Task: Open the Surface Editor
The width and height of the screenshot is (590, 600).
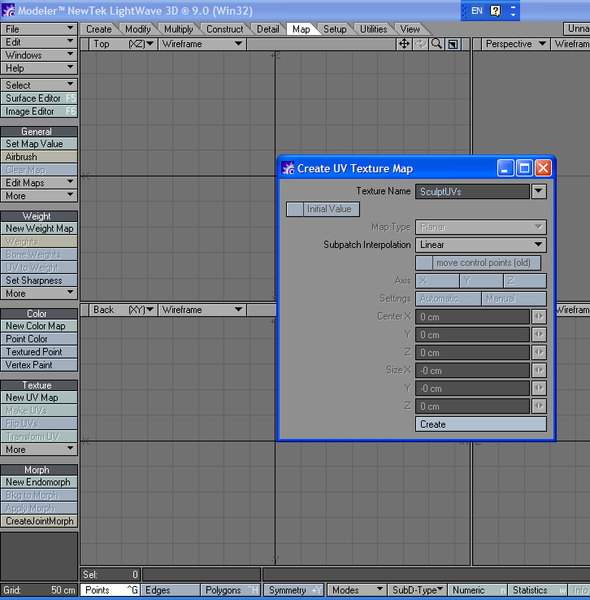Action: [39, 98]
